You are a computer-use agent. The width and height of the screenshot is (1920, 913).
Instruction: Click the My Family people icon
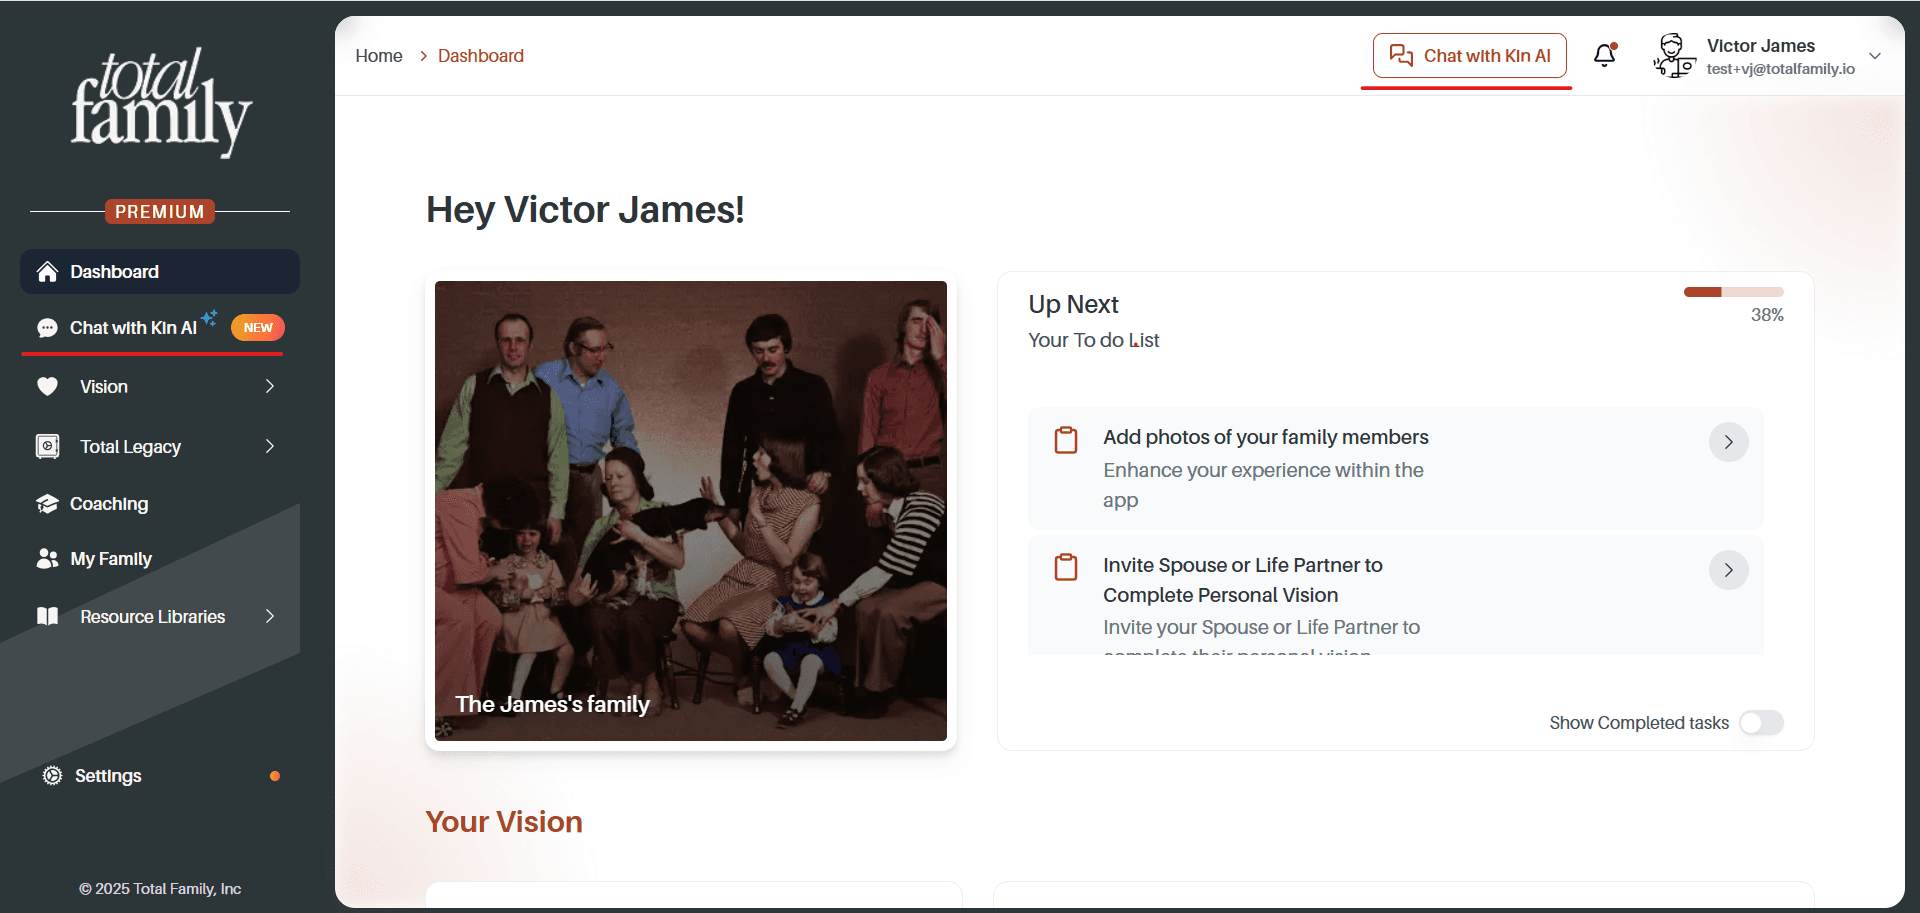point(47,558)
